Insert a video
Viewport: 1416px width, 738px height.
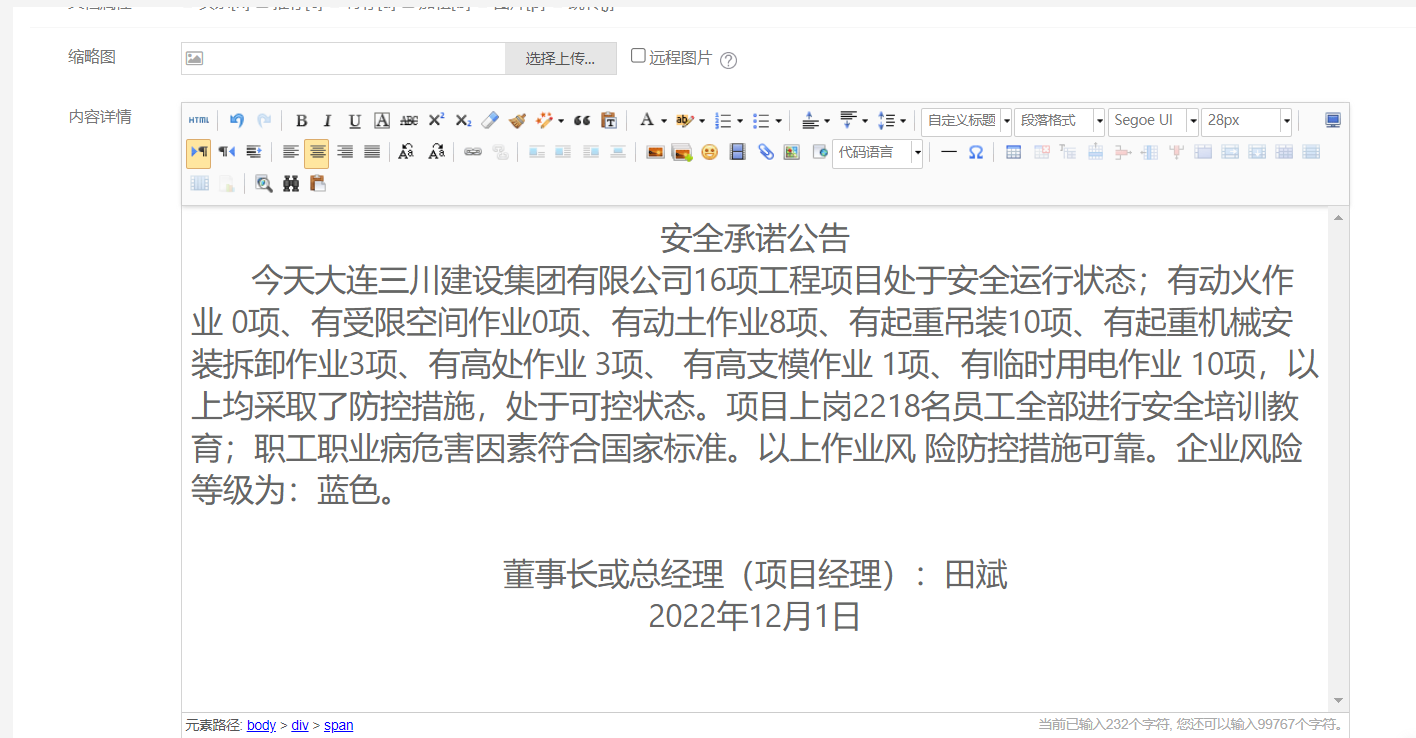click(738, 152)
